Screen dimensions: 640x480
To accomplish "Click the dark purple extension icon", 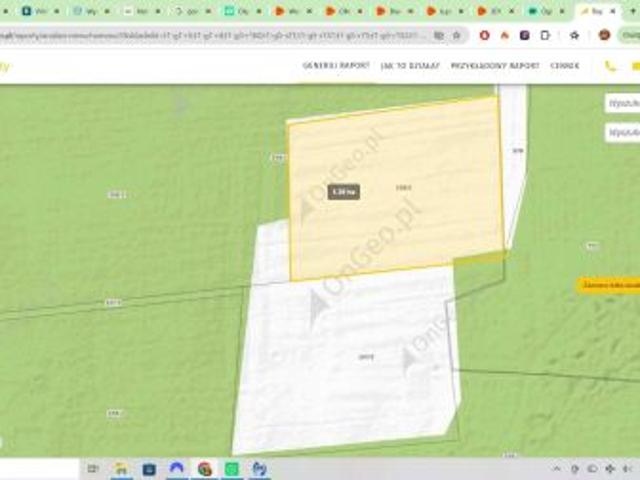I will tap(524, 36).
